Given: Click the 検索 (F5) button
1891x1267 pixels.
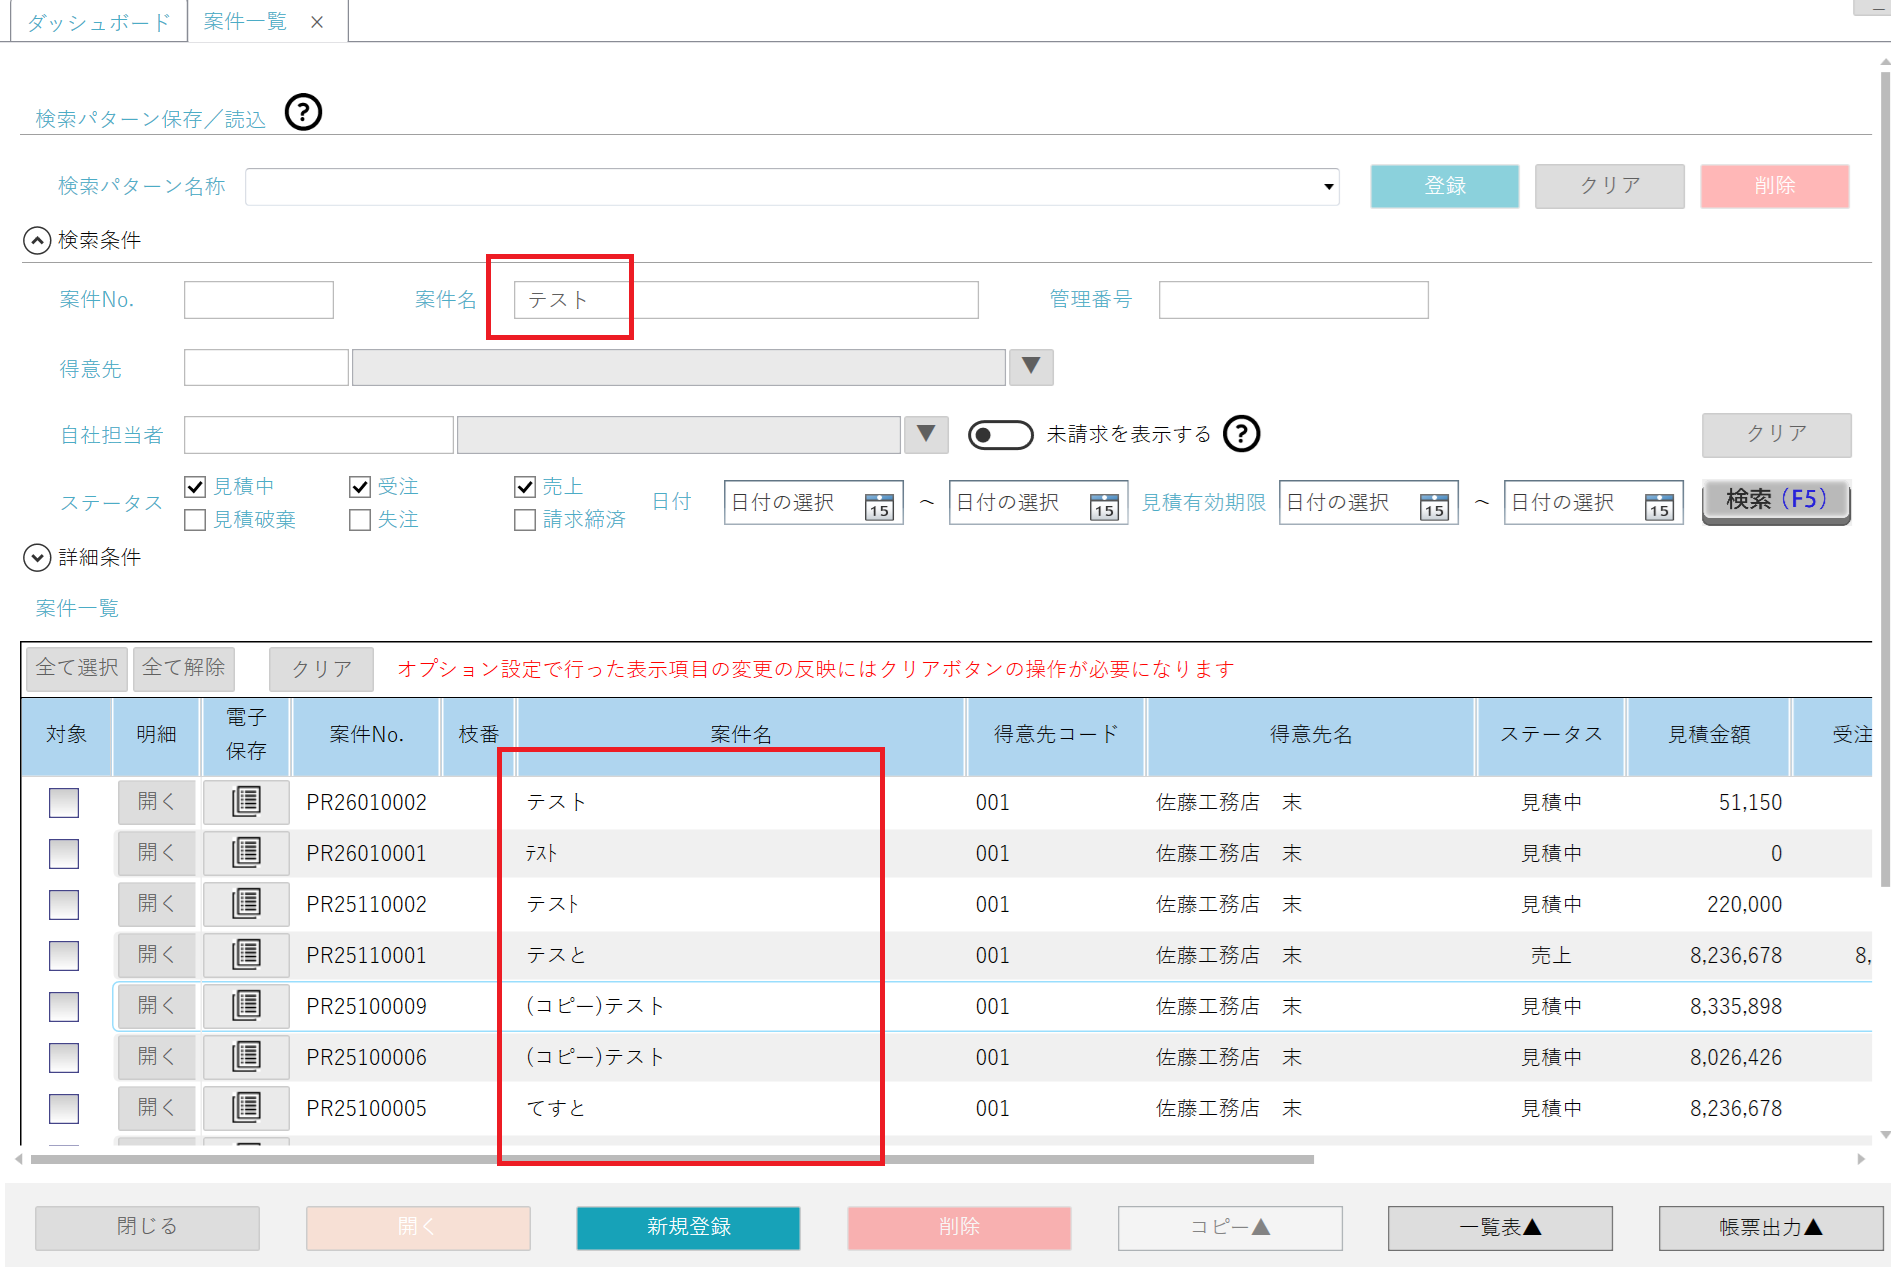Looking at the screenshot, I should tap(1775, 500).
